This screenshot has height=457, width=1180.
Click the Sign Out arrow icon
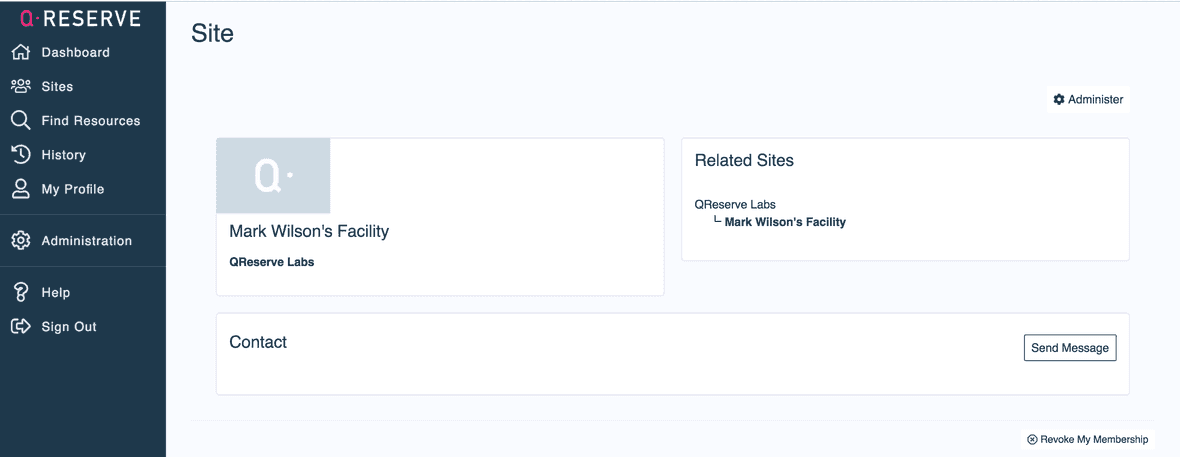point(20,326)
